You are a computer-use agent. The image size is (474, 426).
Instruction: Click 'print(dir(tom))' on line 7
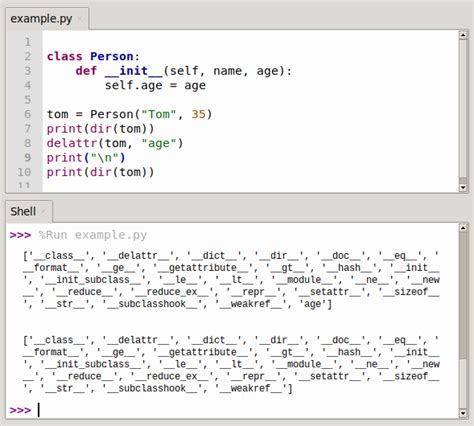click(x=100, y=129)
